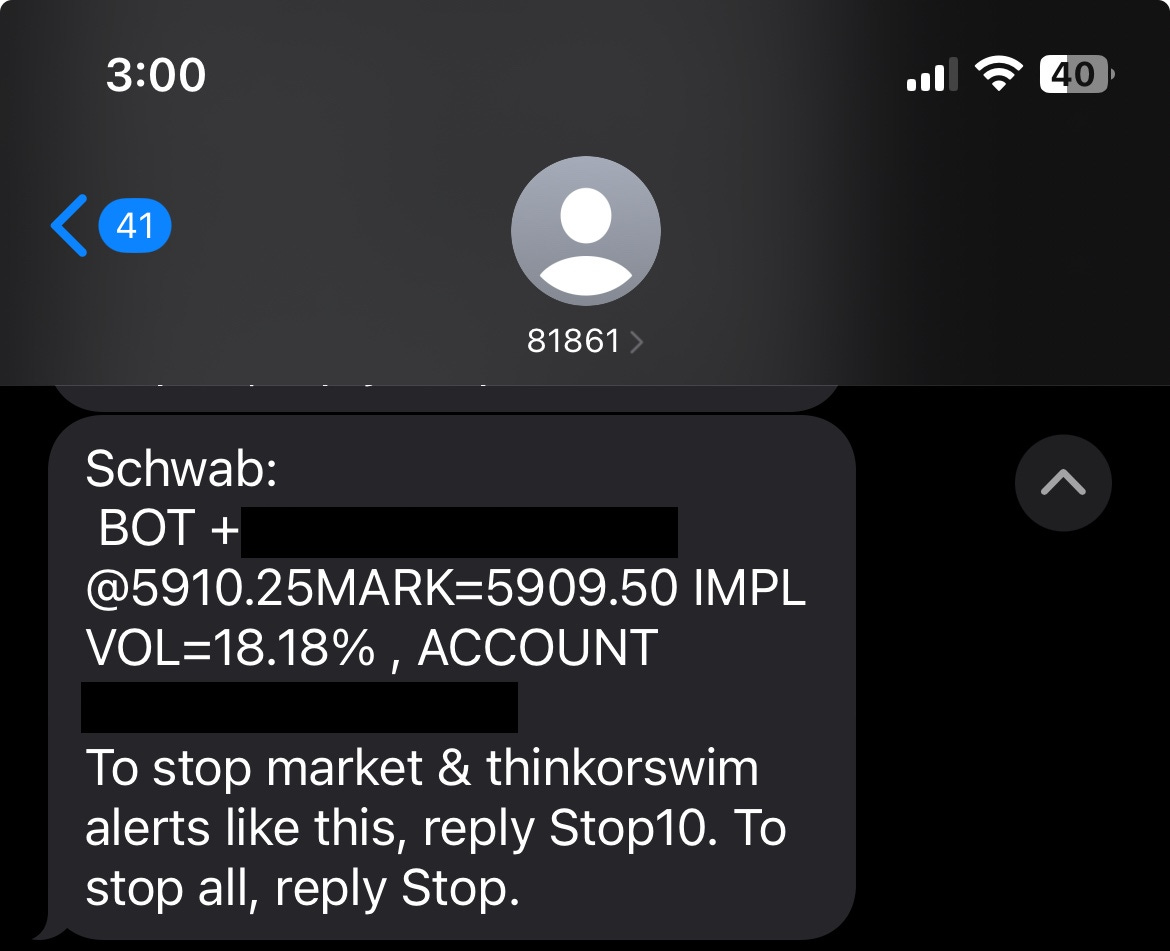Open sender details for number 81861
This screenshot has height=951, width=1170.
tap(574, 341)
